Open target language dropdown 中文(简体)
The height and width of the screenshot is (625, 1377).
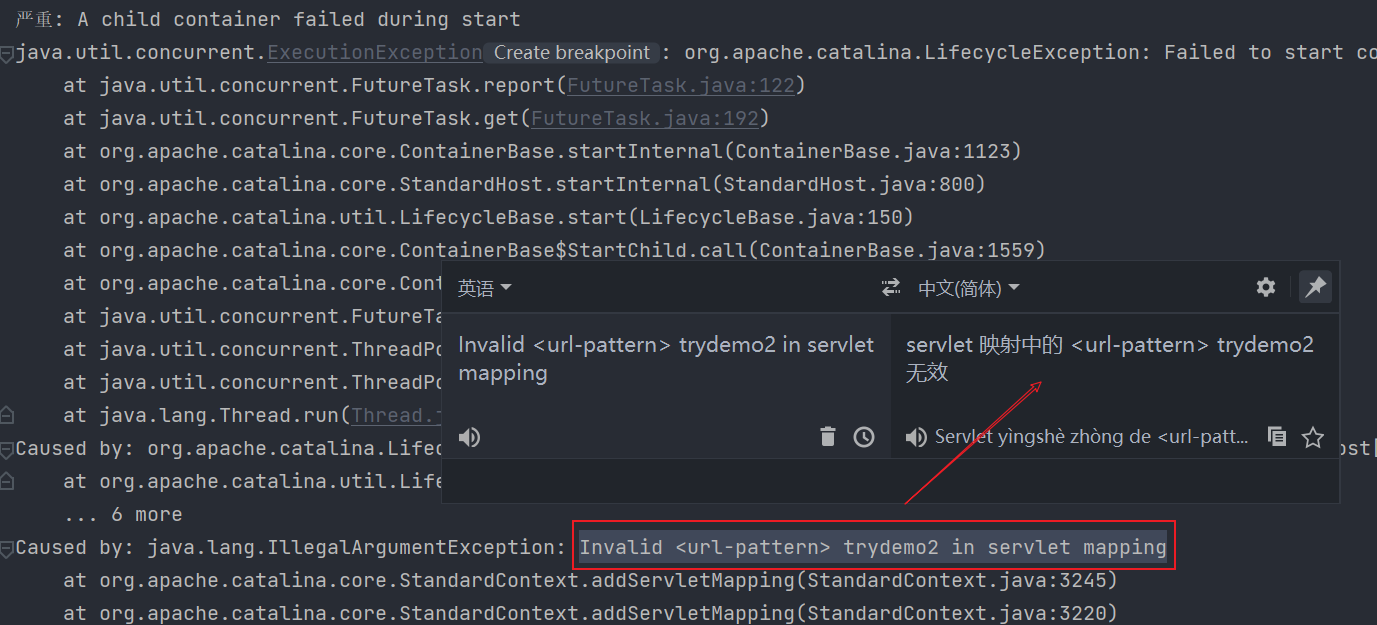pyautogui.click(x=968, y=289)
